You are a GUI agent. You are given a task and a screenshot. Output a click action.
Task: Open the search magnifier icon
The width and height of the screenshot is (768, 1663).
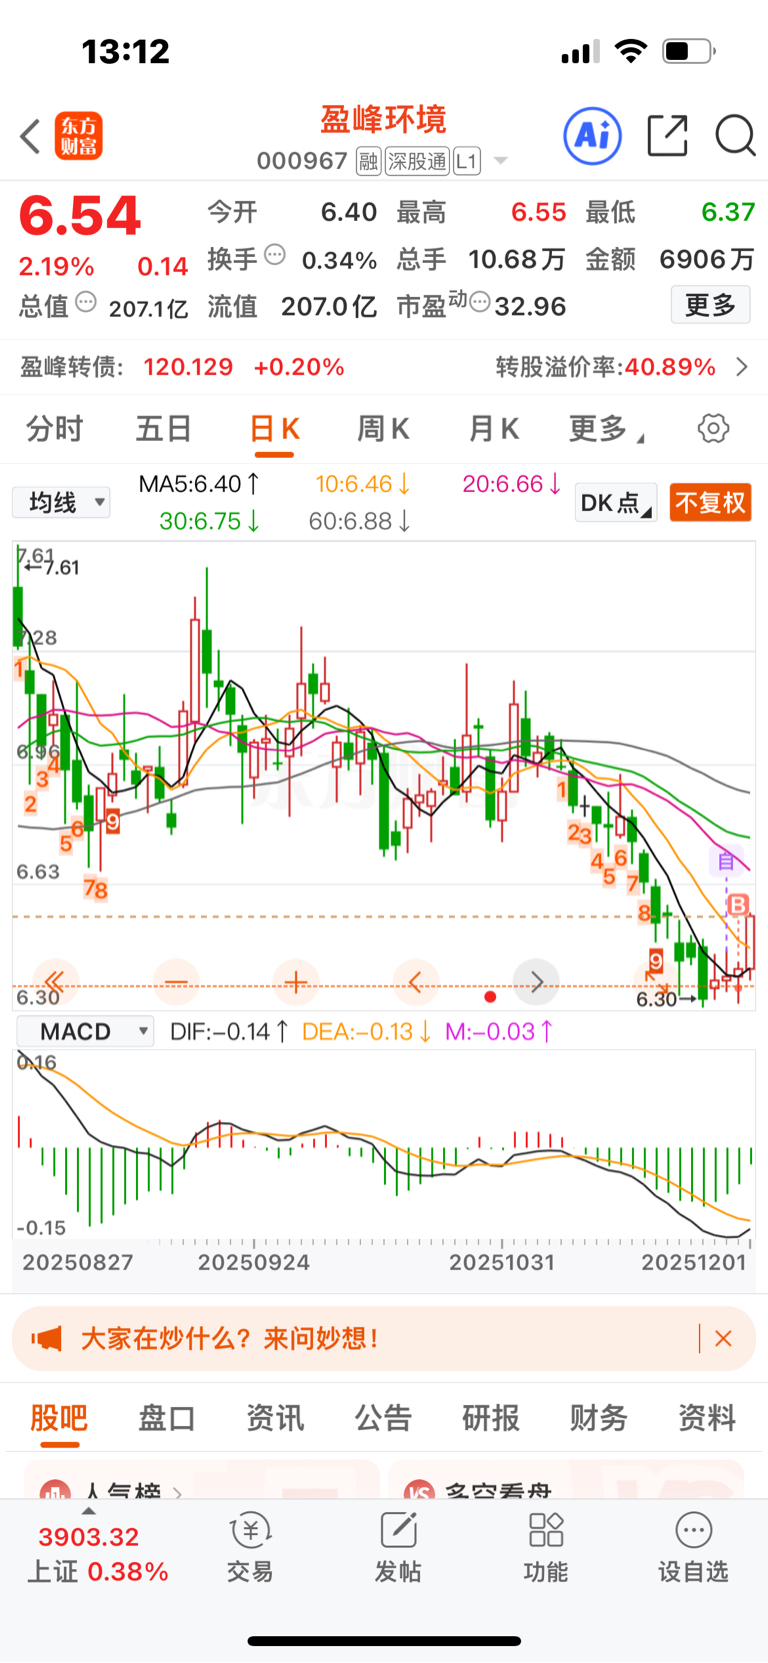pyautogui.click(x=735, y=136)
